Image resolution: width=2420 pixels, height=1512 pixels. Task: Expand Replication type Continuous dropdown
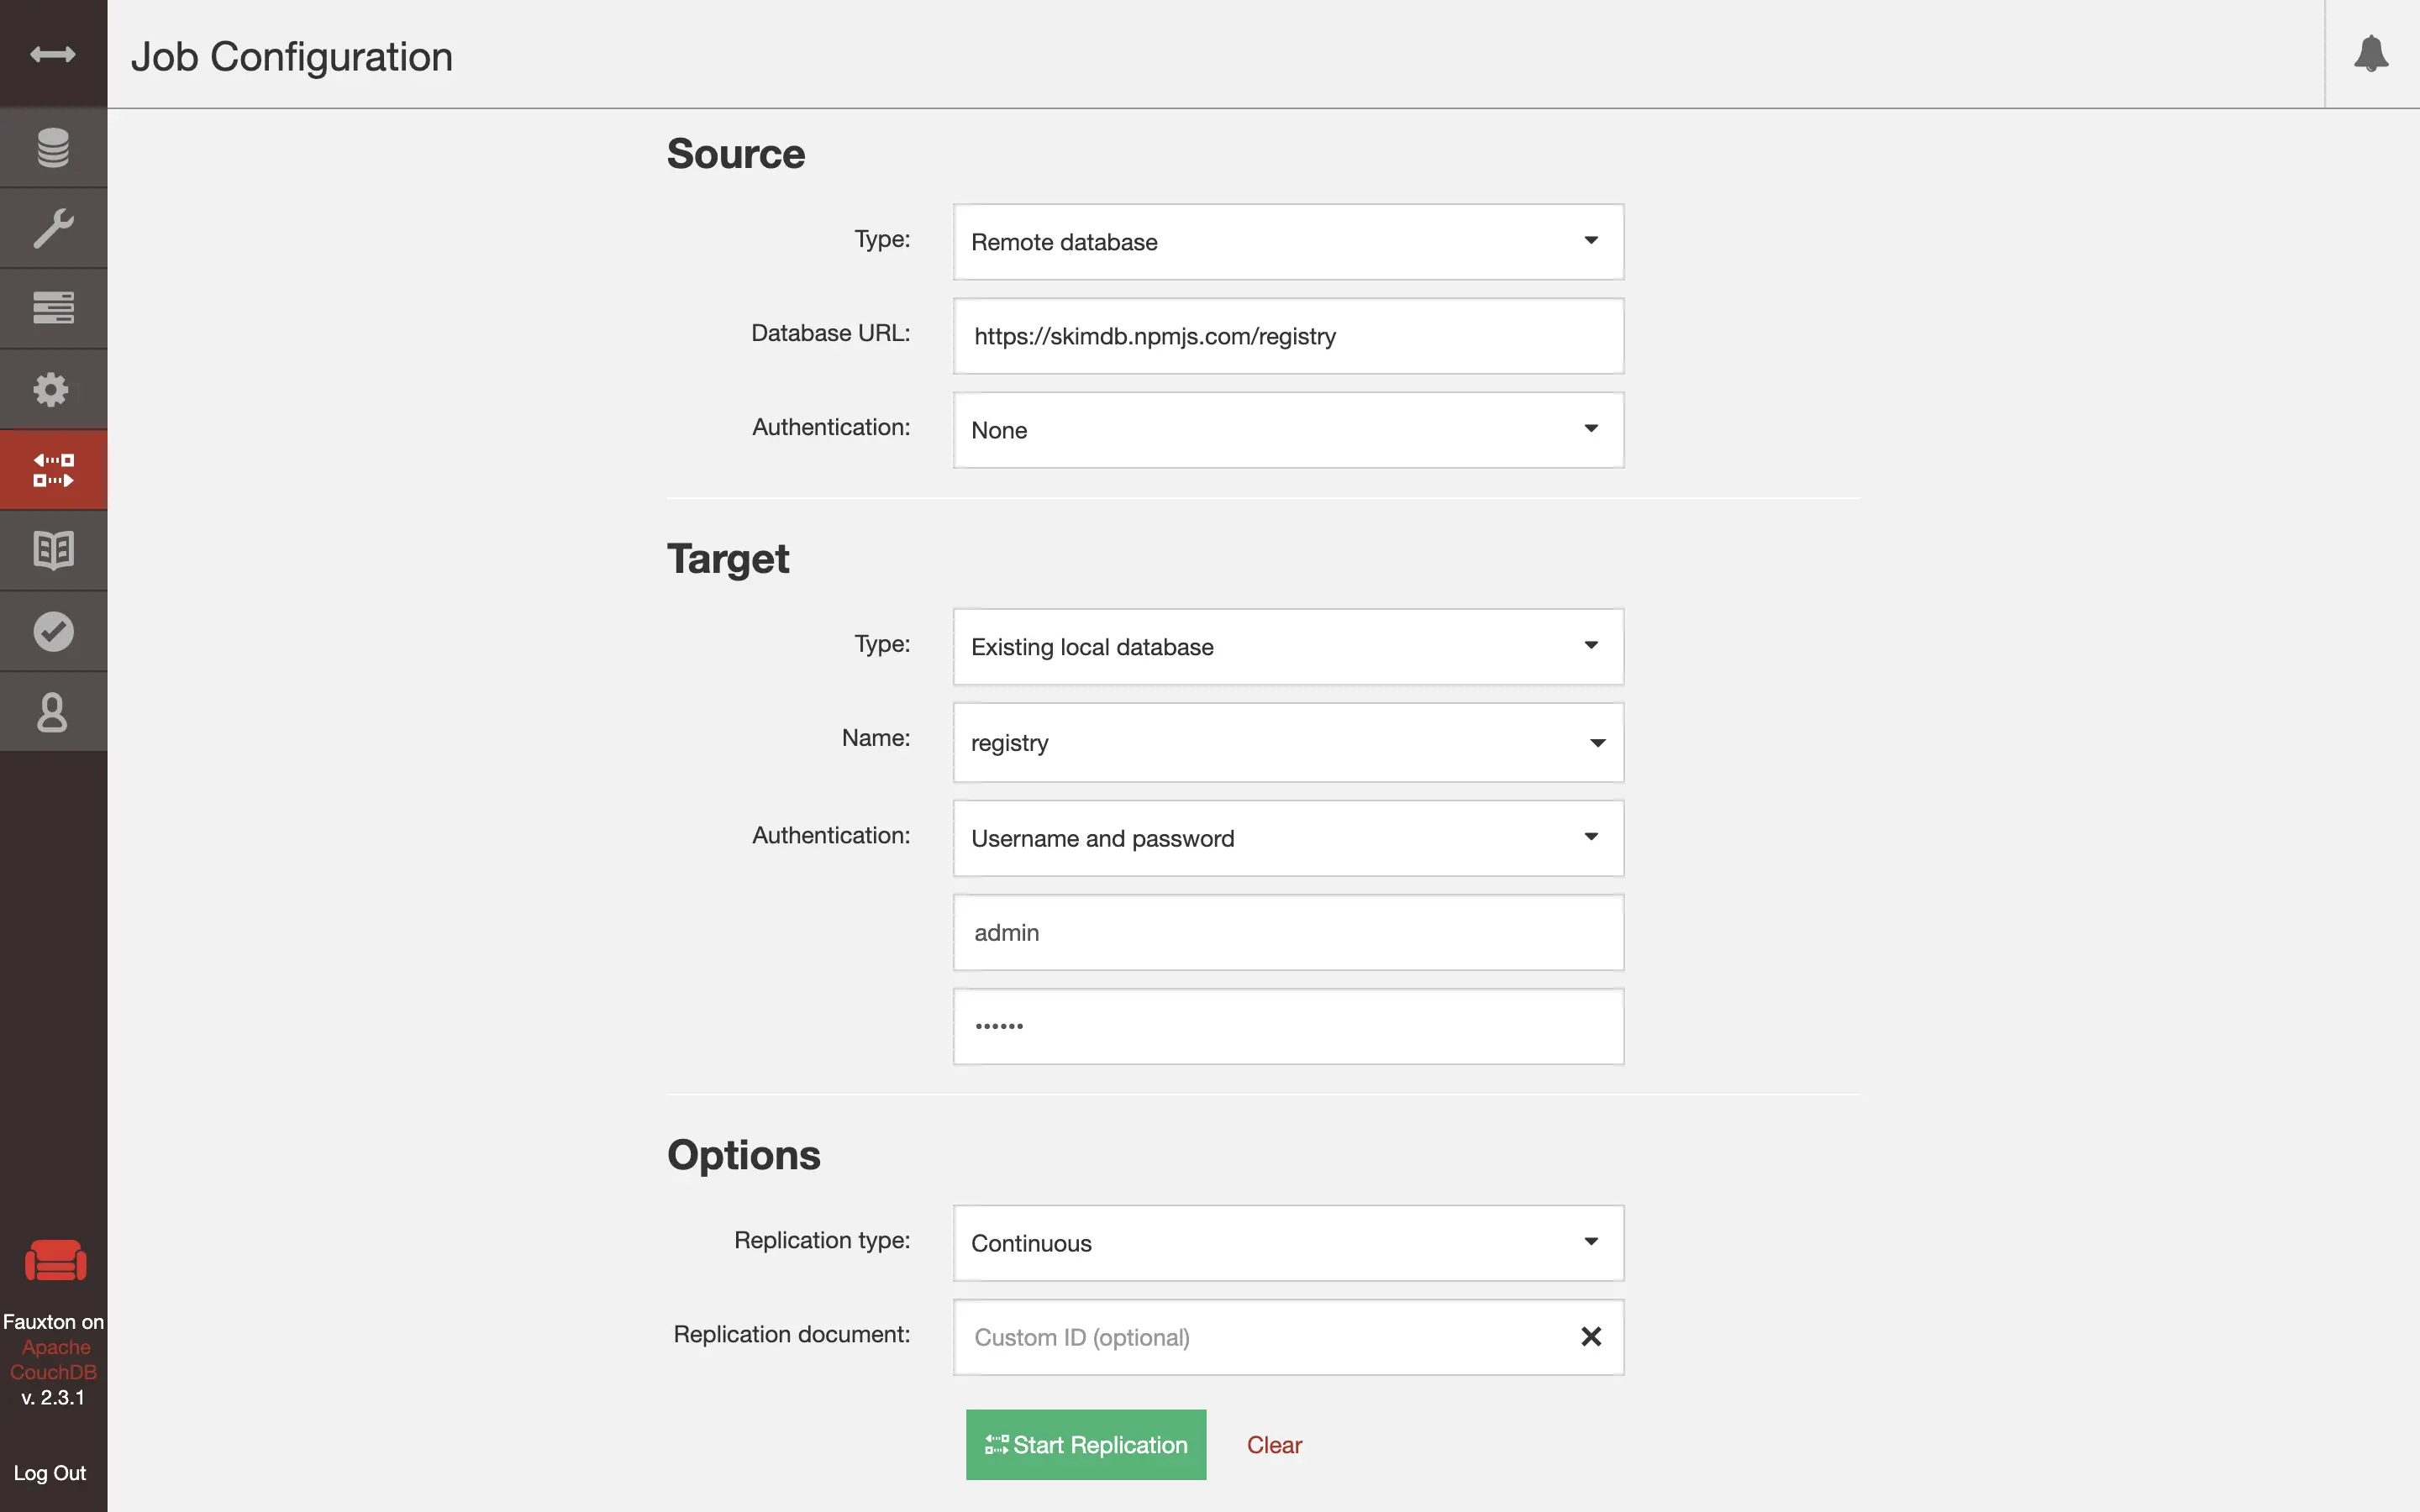(1287, 1243)
